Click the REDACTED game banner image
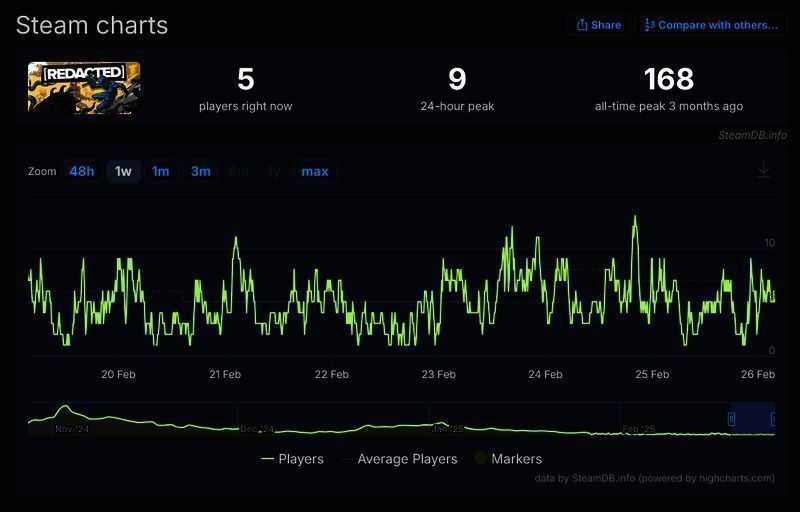The image size is (800, 512). pyautogui.click(x=84, y=88)
